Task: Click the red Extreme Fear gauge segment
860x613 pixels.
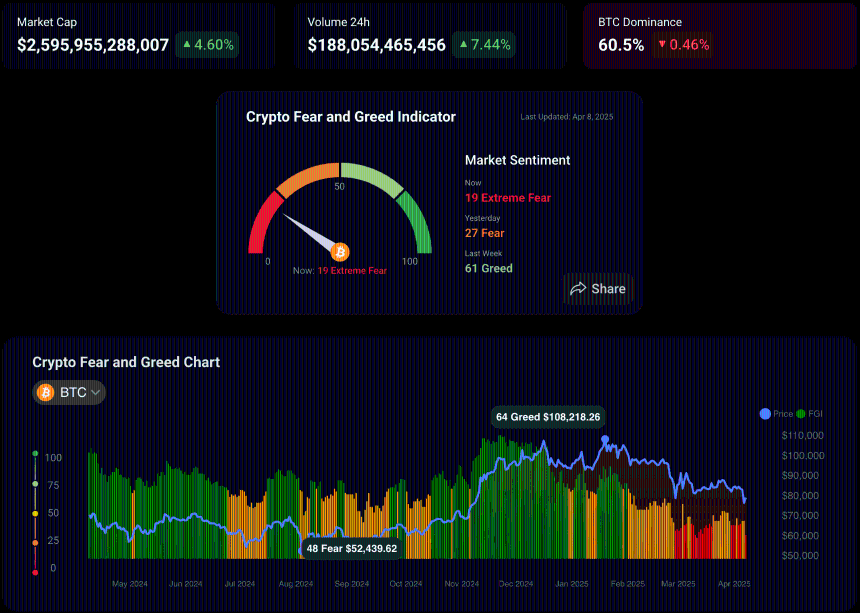Action: pos(264,224)
